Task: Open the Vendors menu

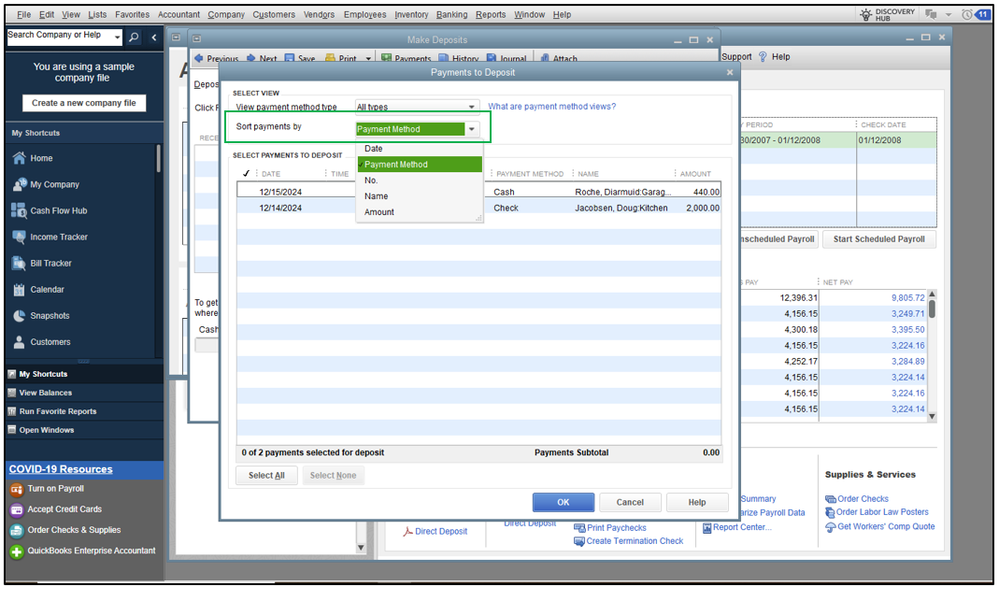Action: tap(319, 14)
